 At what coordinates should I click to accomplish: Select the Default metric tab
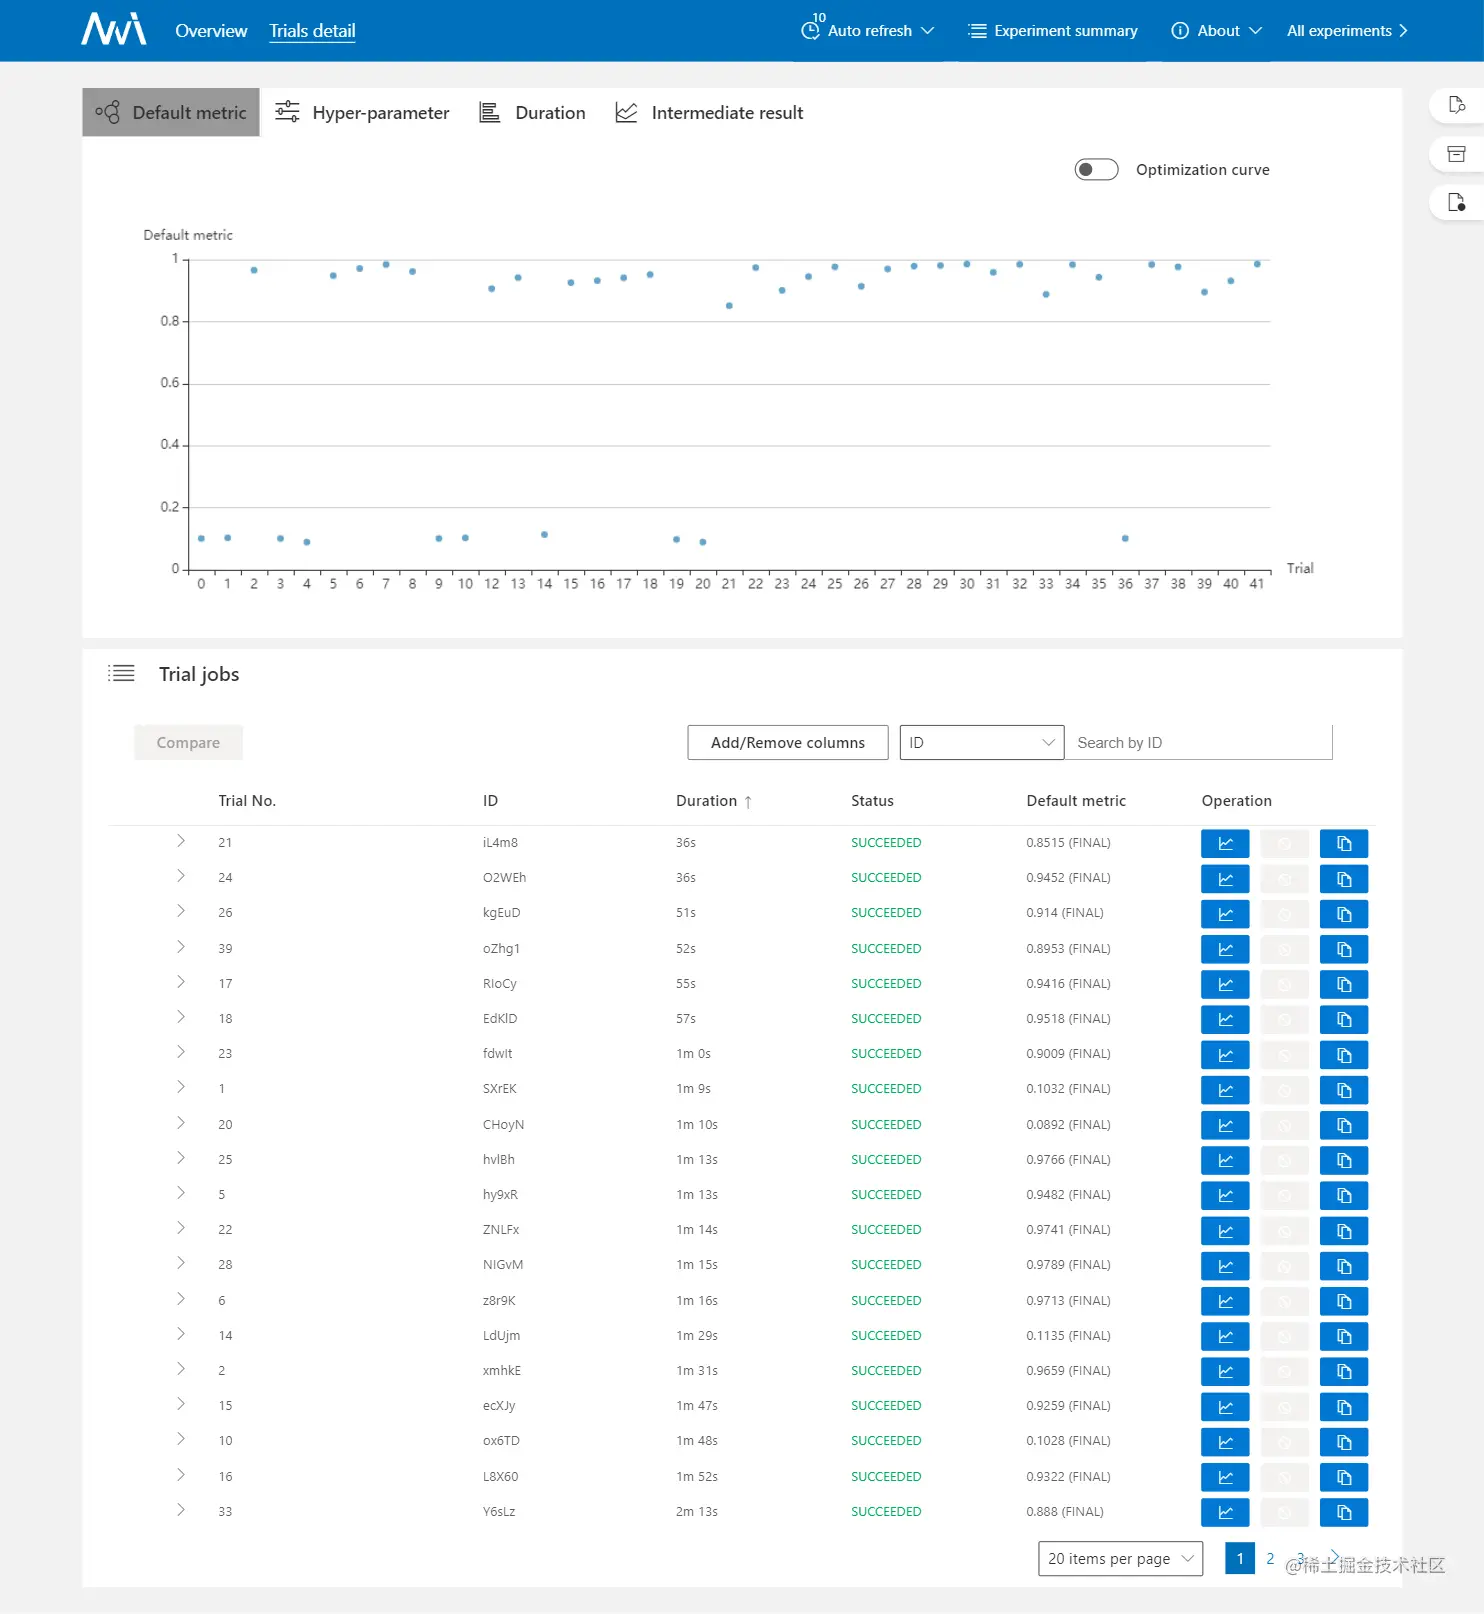(171, 112)
